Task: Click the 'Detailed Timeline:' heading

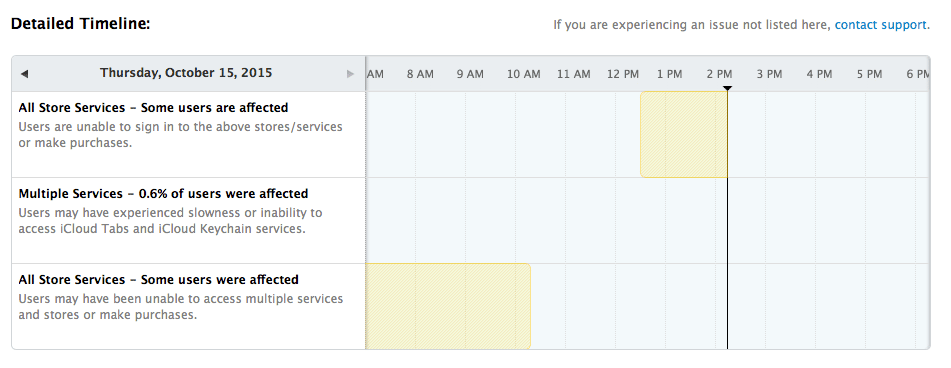Action: pyautogui.click(x=81, y=24)
